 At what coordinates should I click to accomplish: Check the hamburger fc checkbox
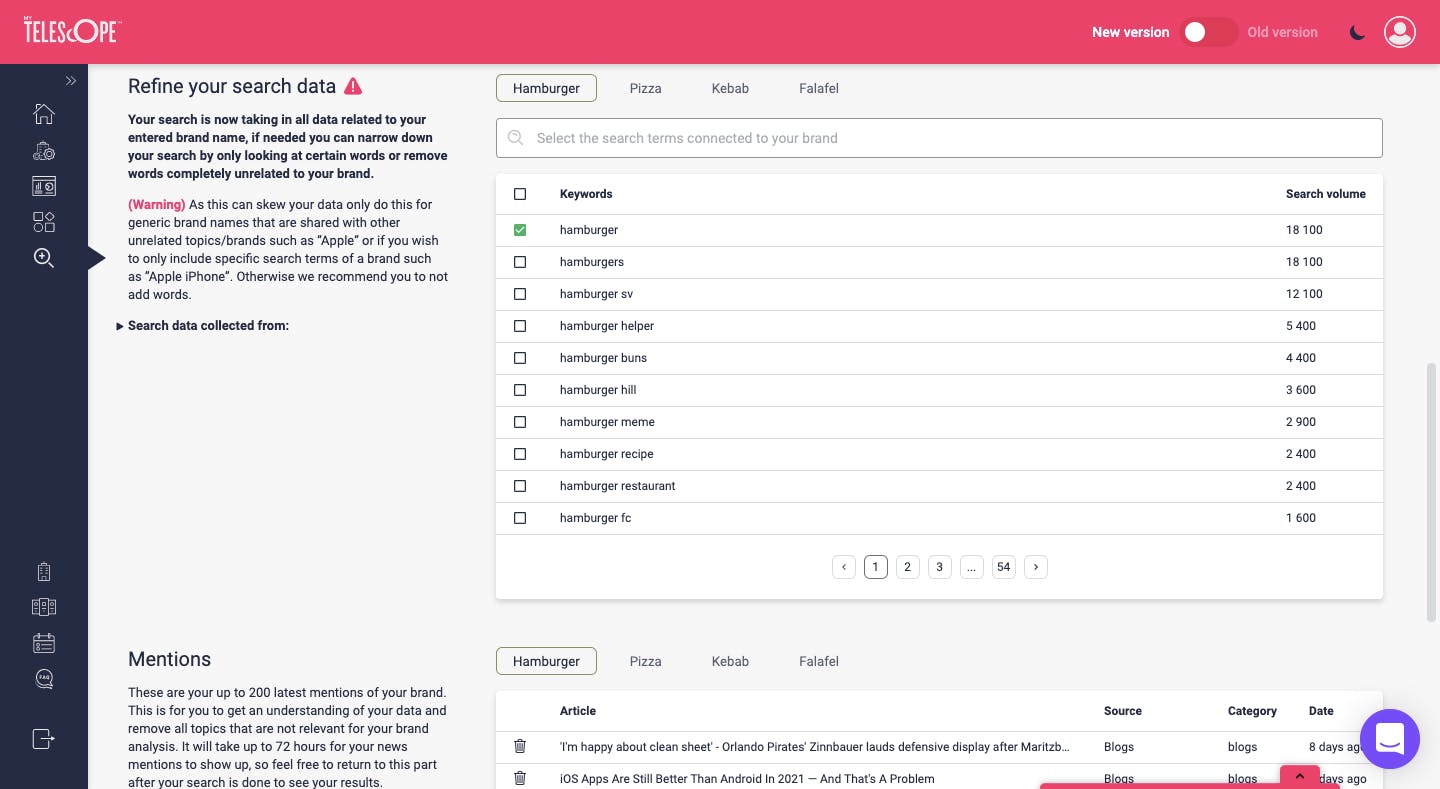tap(520, 518)
